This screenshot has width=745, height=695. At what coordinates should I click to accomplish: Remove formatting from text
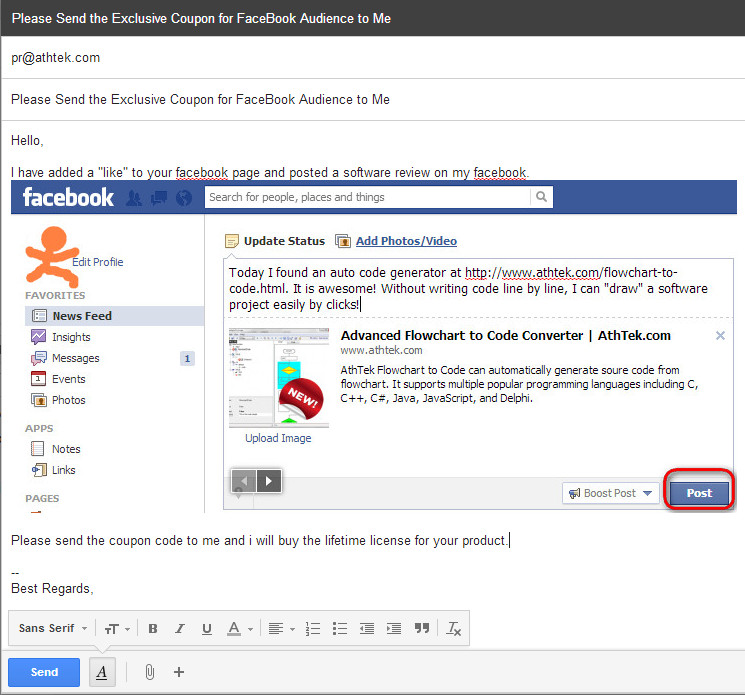coord(454,628)
